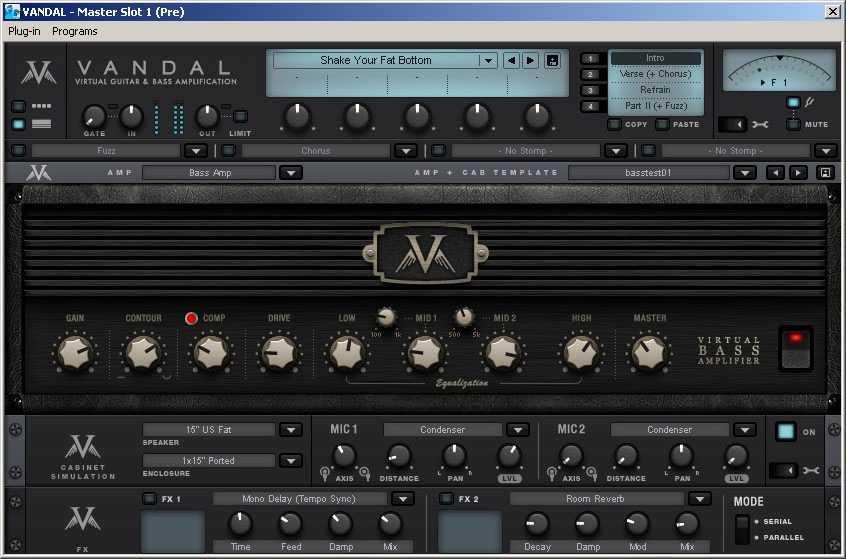
Task: Click the GATE knob
Action: 94,116
